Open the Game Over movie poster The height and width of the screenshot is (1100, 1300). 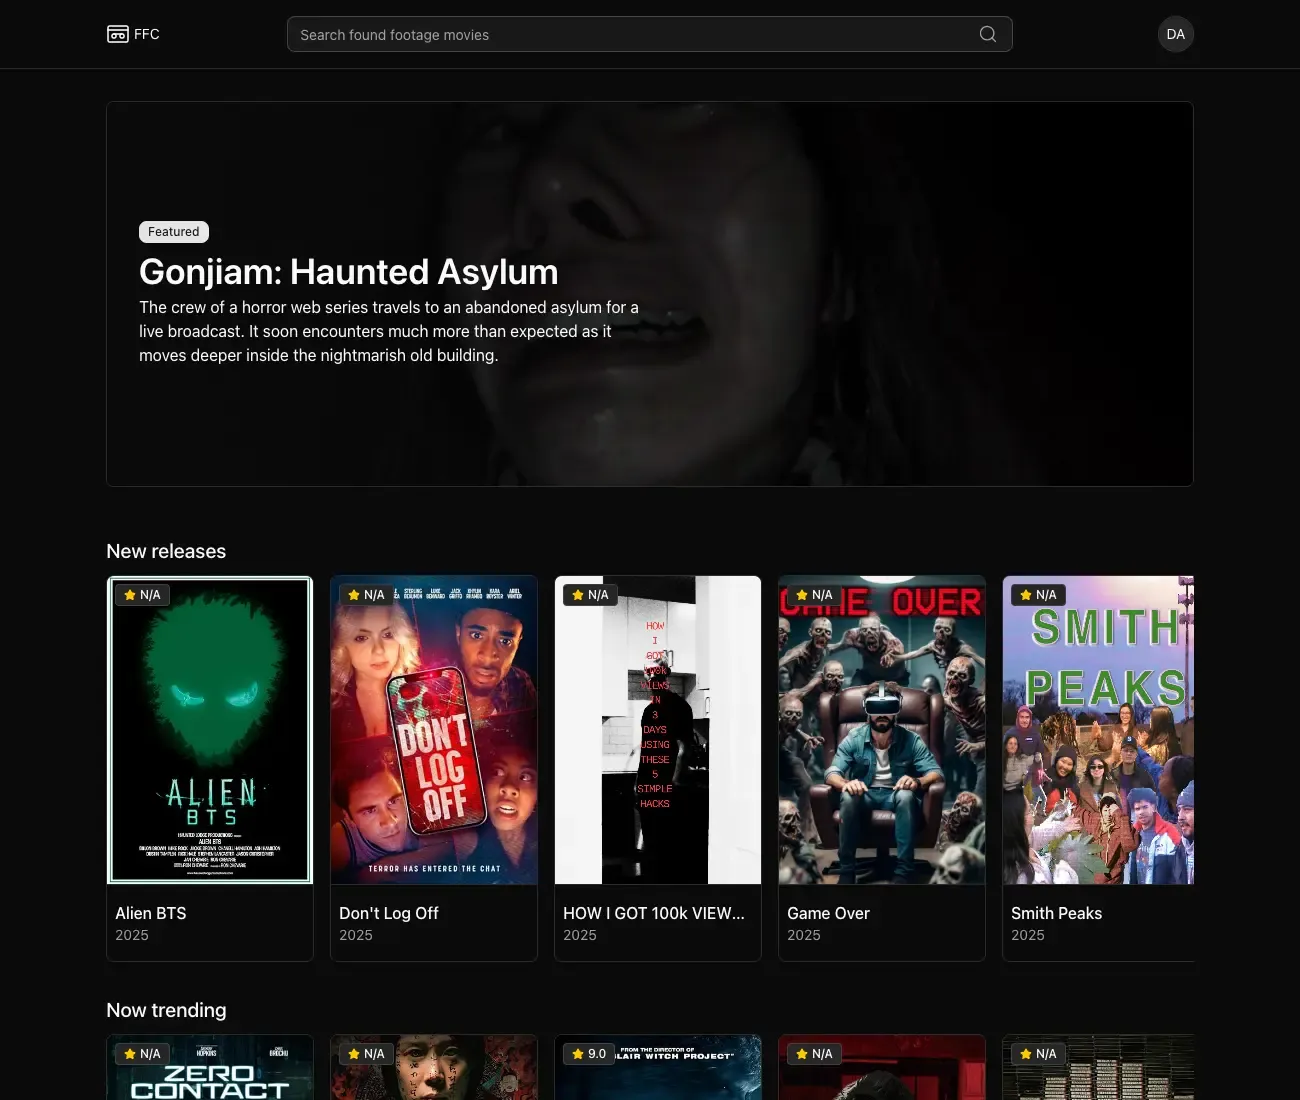(x=882, y=729)
